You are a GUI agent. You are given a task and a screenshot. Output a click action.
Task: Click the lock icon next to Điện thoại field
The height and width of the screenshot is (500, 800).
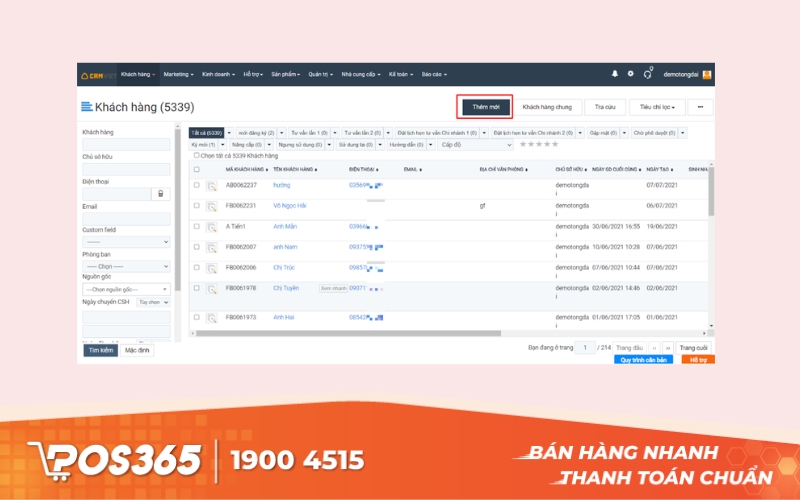point(161,194)
